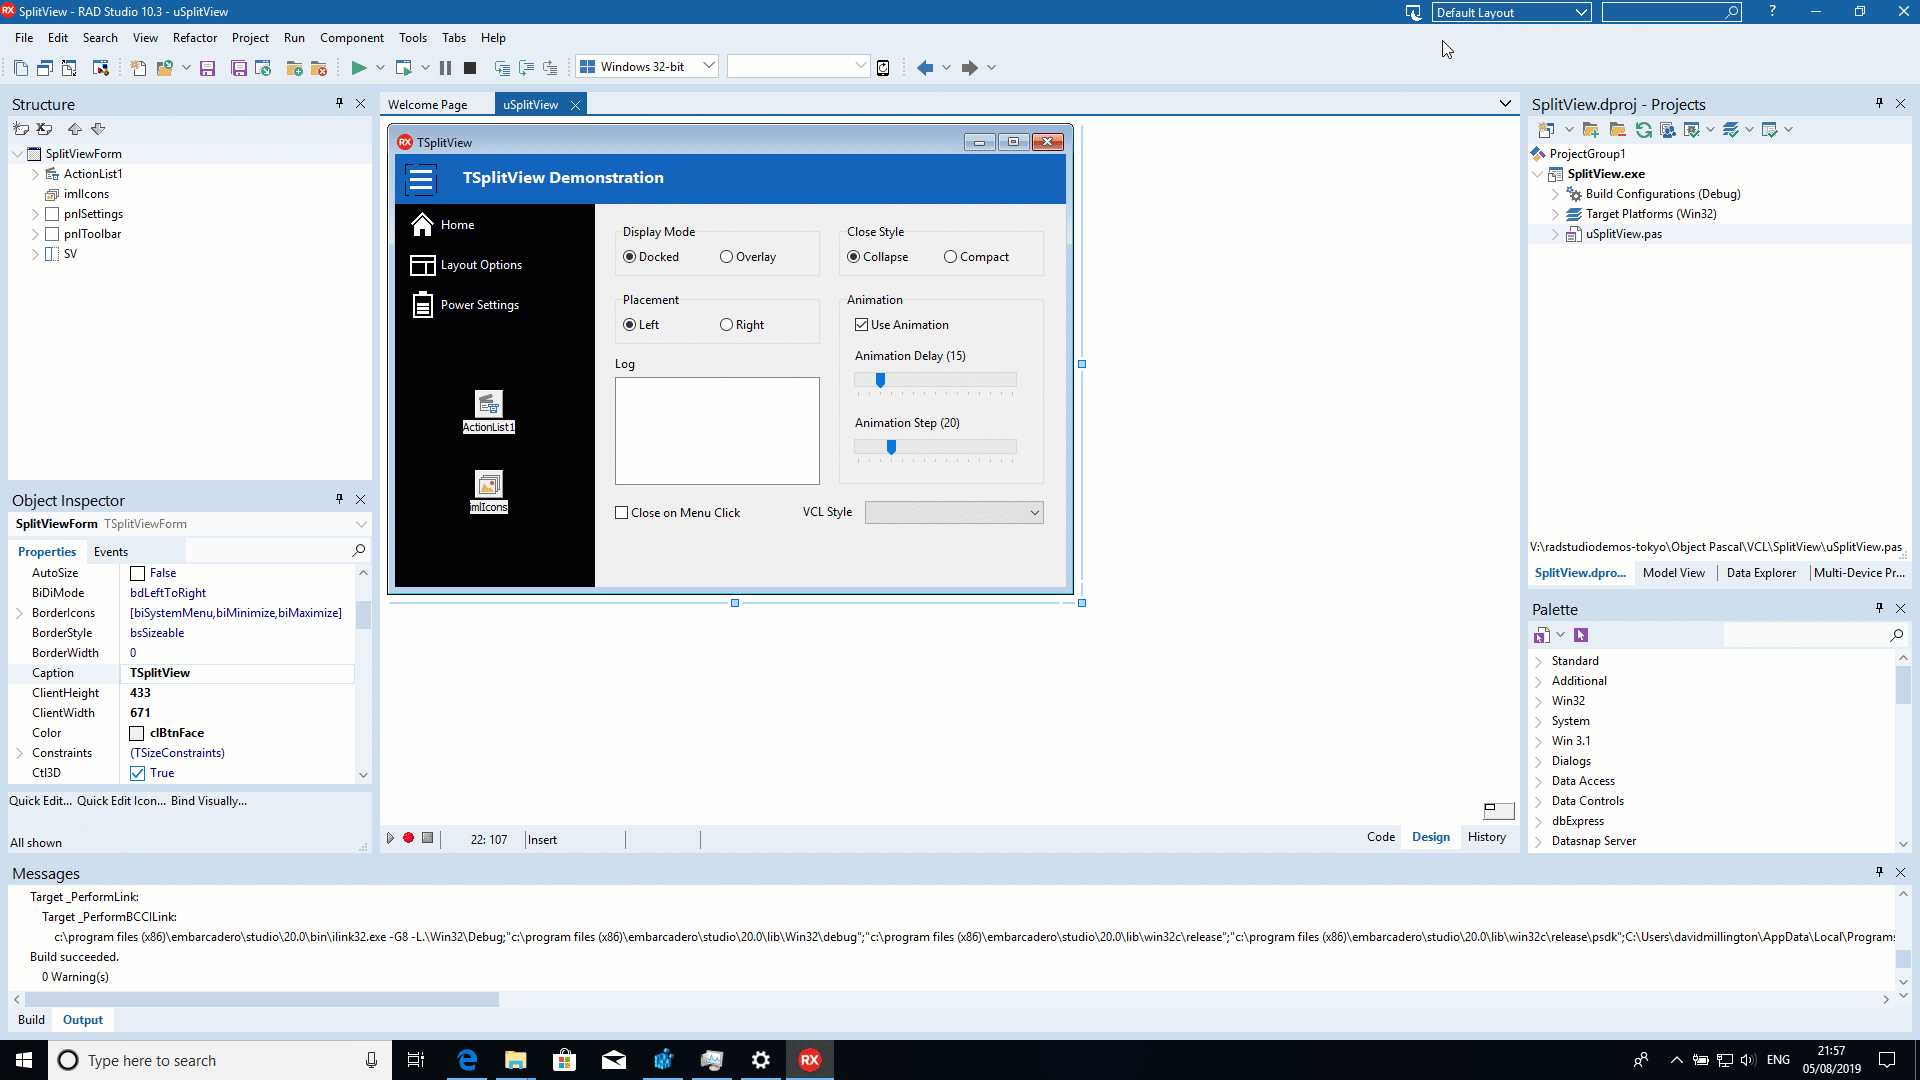Open Settings gear in taskbar
This screenshot has width=1920, height=1080.
(761, 1060)
